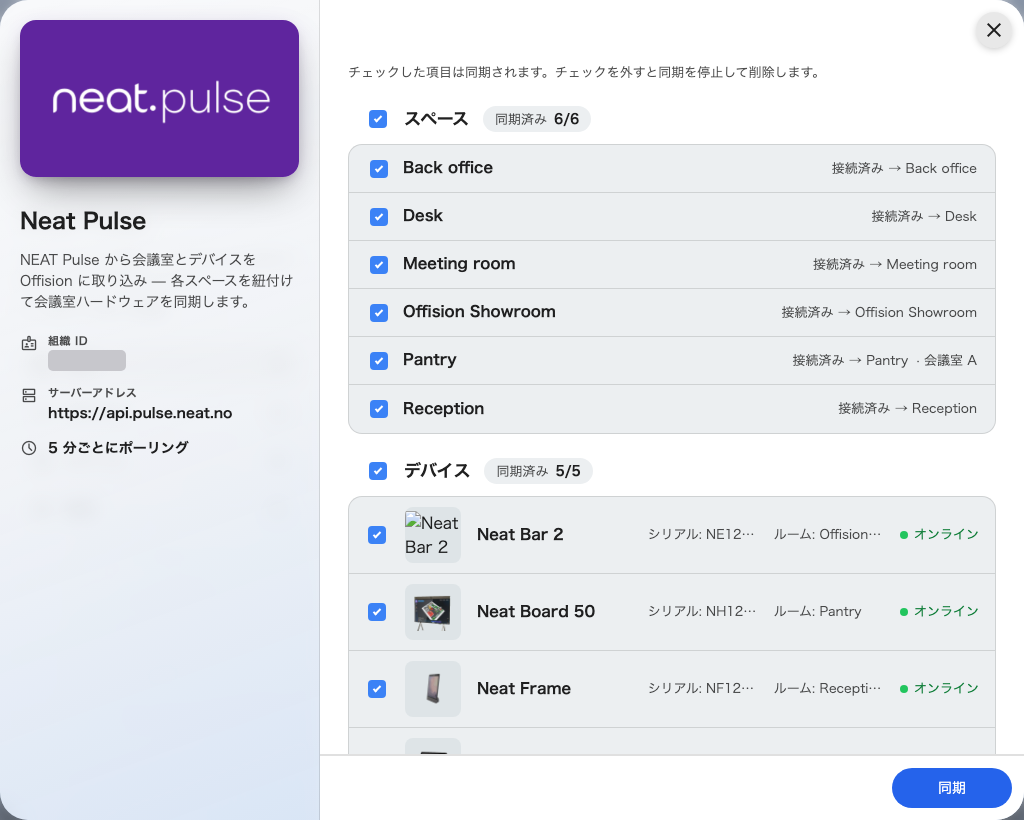Screen dimensions: 1024x820
Task: Toggle the Meeting room checkbox
Action: tap(379, 264)
